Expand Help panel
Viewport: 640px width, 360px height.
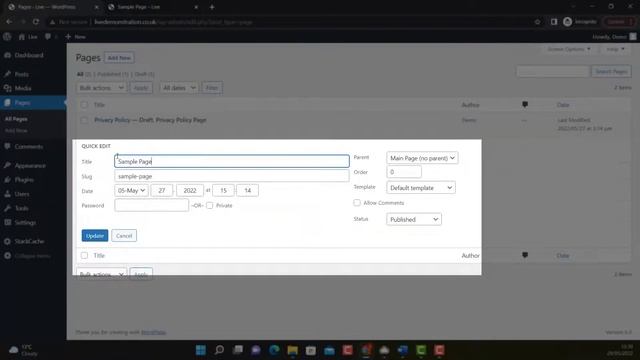tap(615, 49)
